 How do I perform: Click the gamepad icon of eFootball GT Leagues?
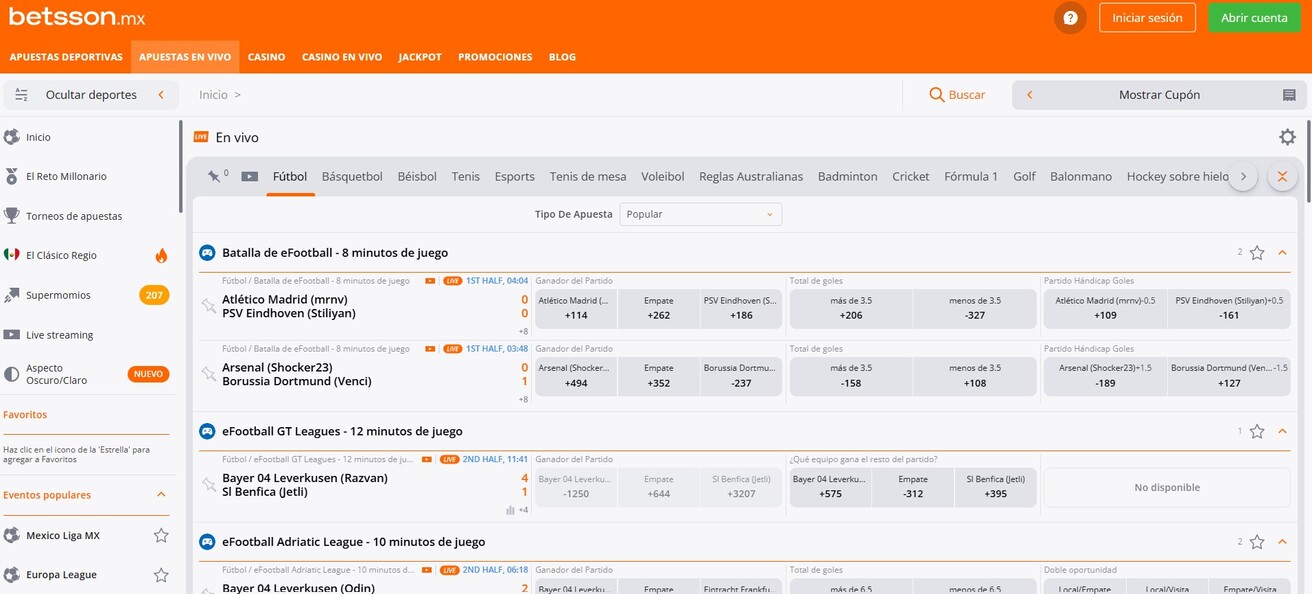(207, 432)
